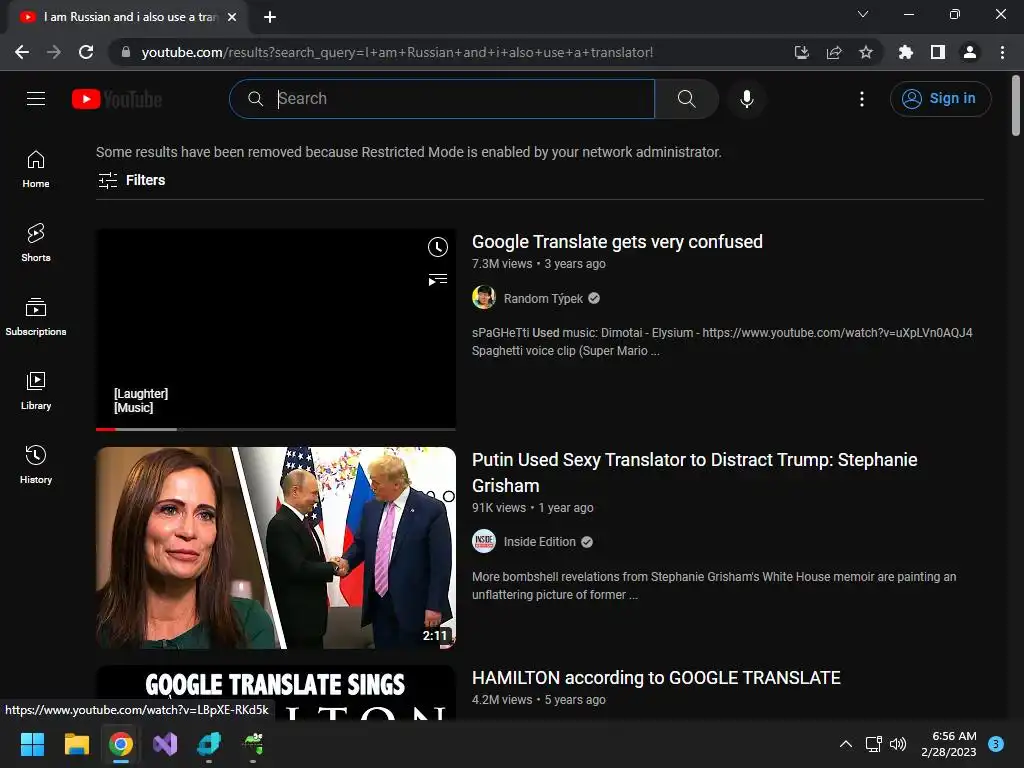Click the address bar URL
Screen dimensions: 1024x768
pyautogui.click(x=397, y=52)
